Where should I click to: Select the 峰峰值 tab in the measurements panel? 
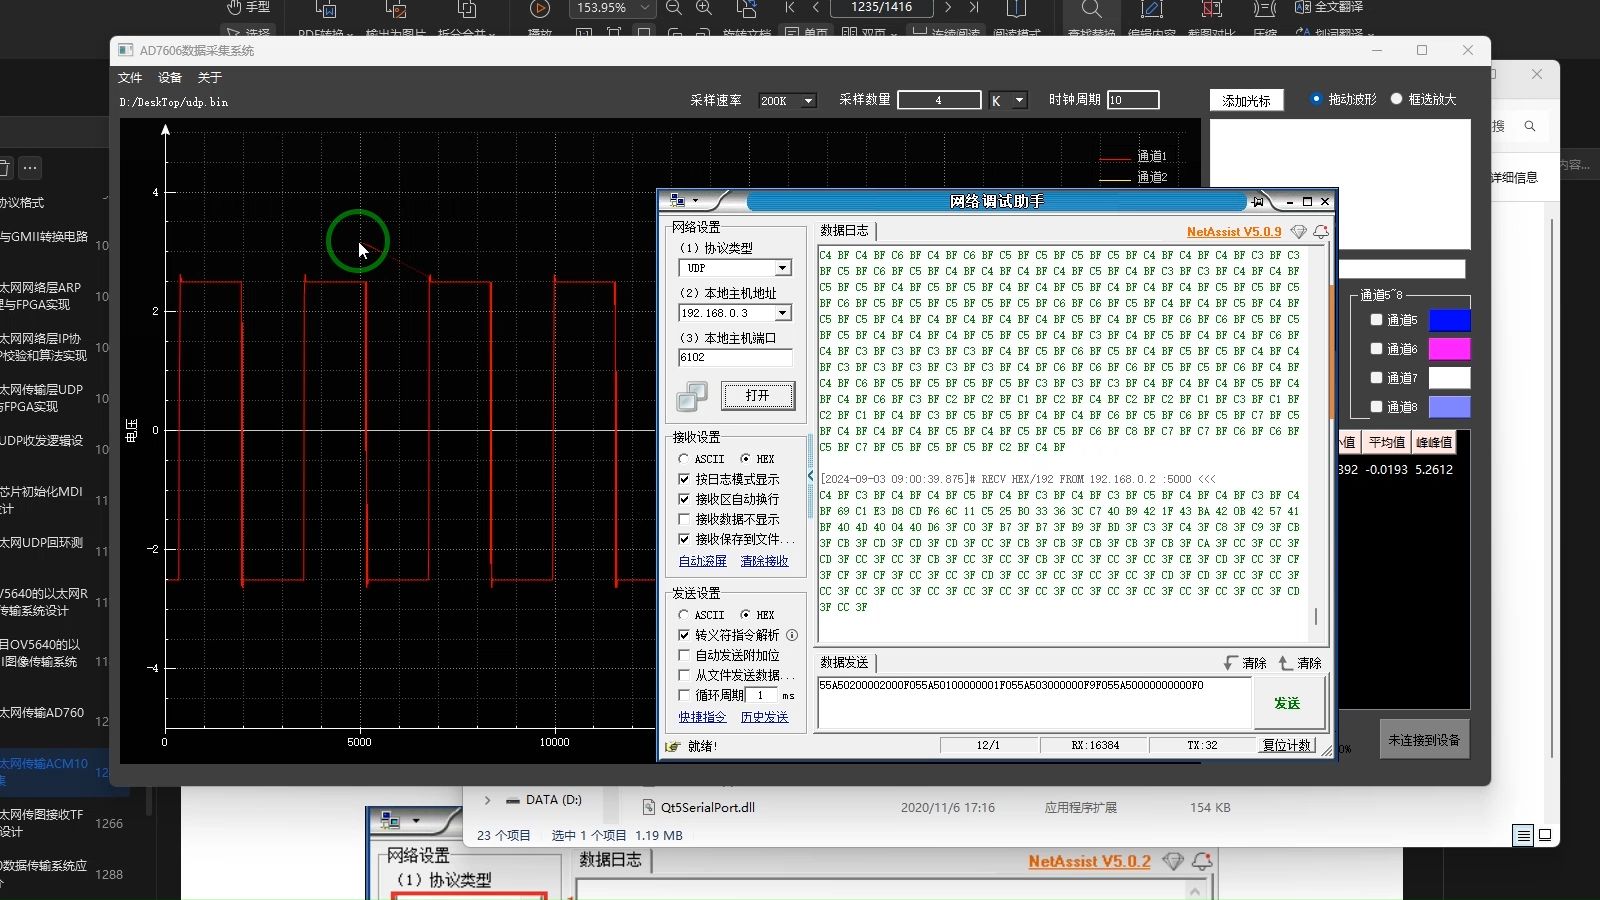(1434, 442)
